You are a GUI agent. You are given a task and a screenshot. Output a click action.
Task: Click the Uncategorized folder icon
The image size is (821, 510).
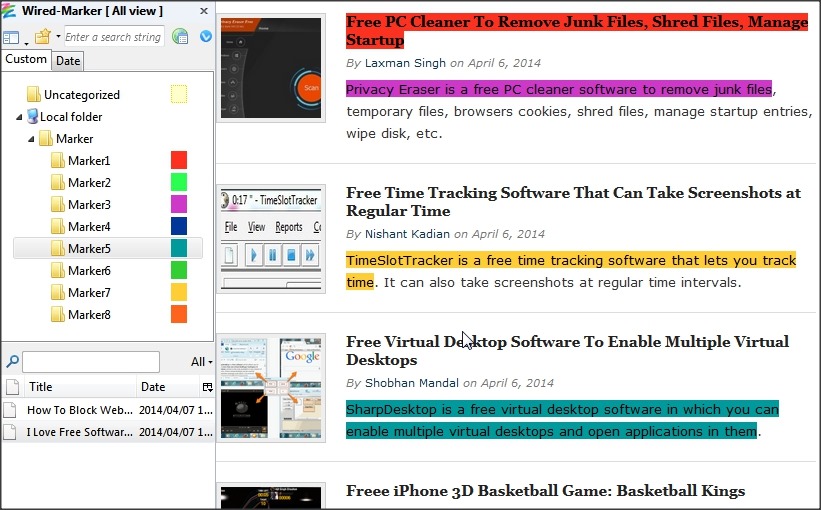[34, 94]
